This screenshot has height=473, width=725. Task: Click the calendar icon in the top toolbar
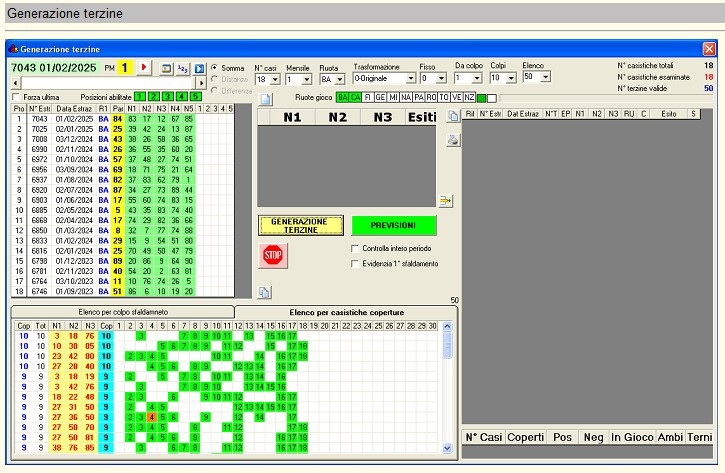166,68
